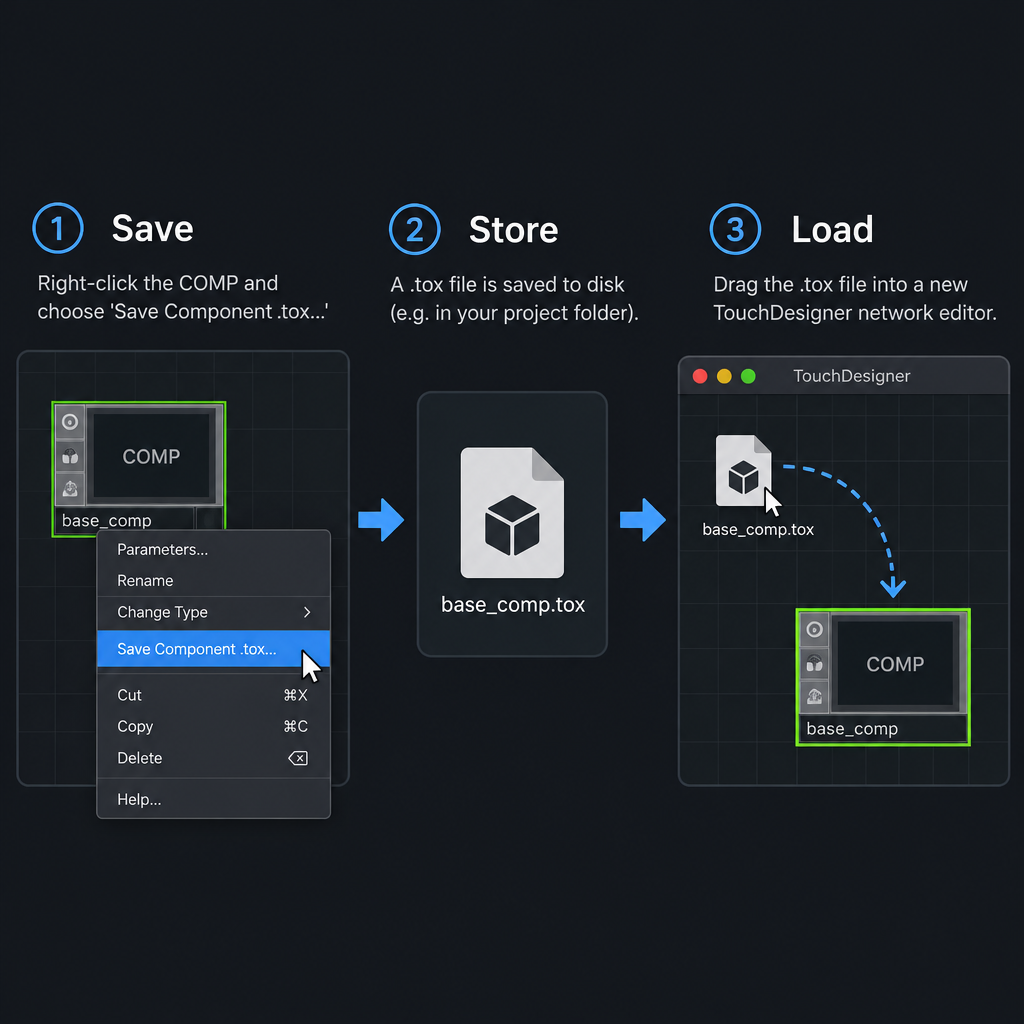
Task: Open Parameters... from the context menu
Action: click(x=214, y=550)
